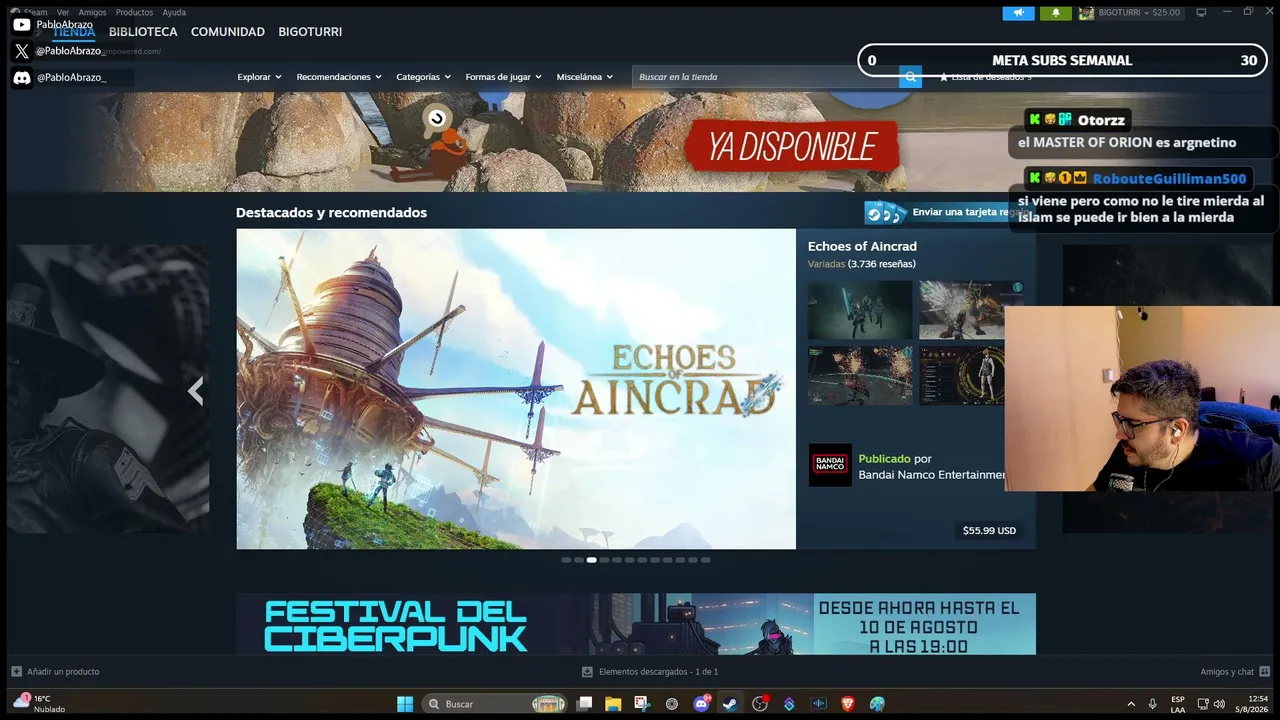1280x720 pixels.
Task: Open Snipping Tool from taskbar
Action: click(x=642, y=704)
